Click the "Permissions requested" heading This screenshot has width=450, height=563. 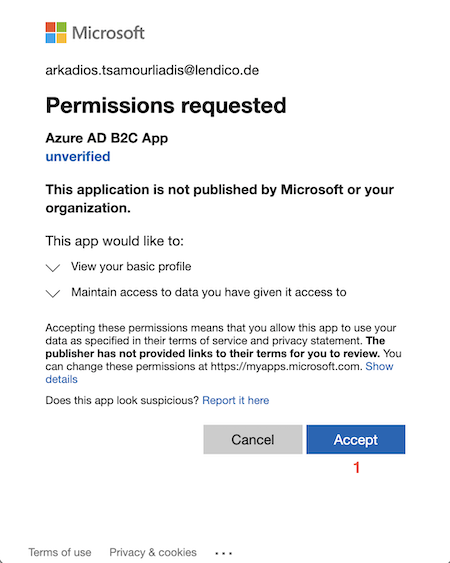pos(166,106)
